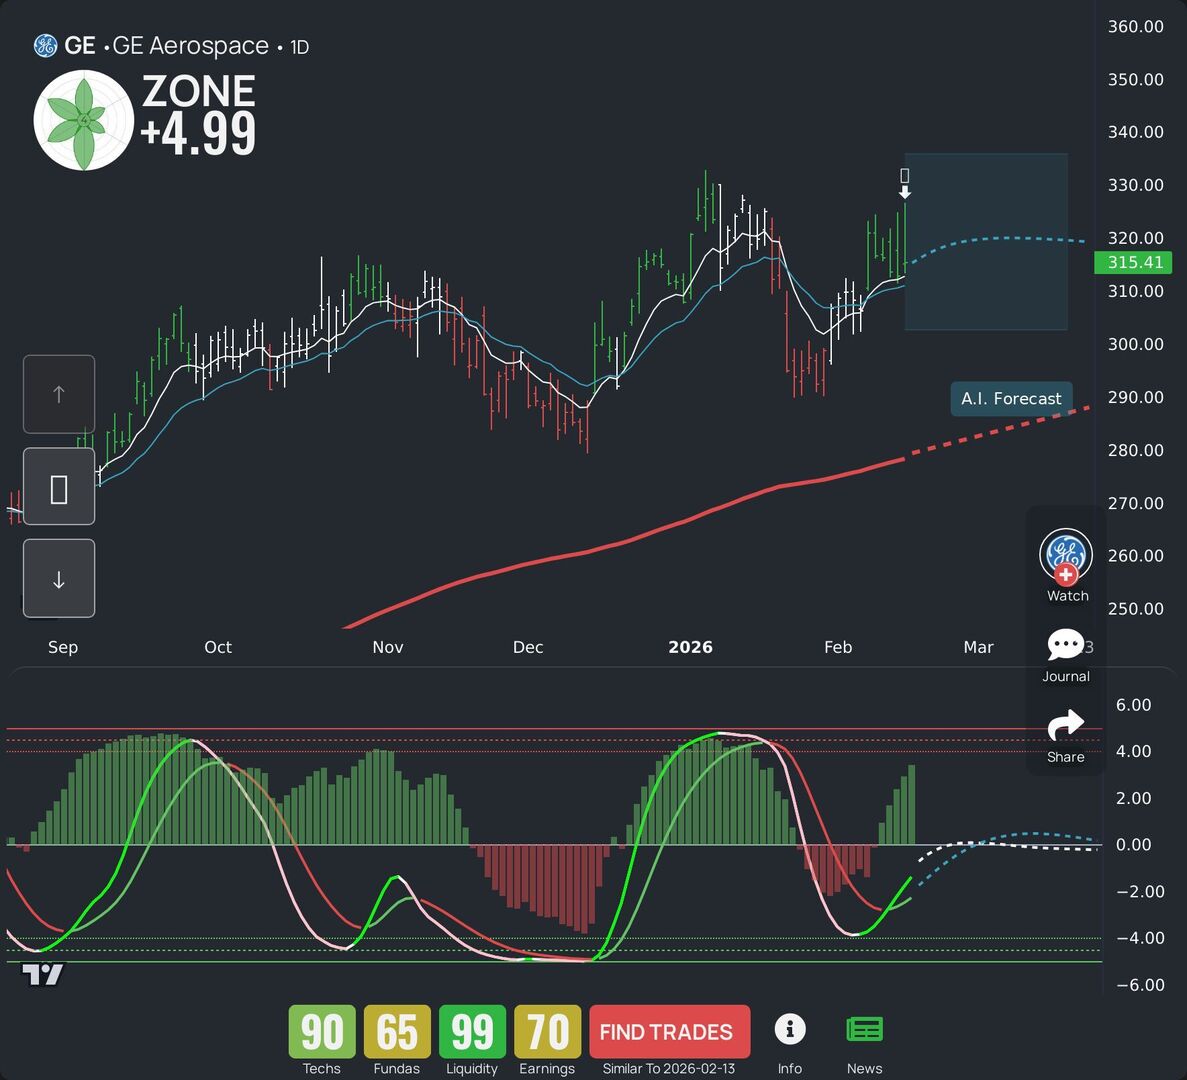The height and width of the screenshot is (1080, 1187).
Task: Click the A.I. Forecast label
Action: pos(1011,399)
